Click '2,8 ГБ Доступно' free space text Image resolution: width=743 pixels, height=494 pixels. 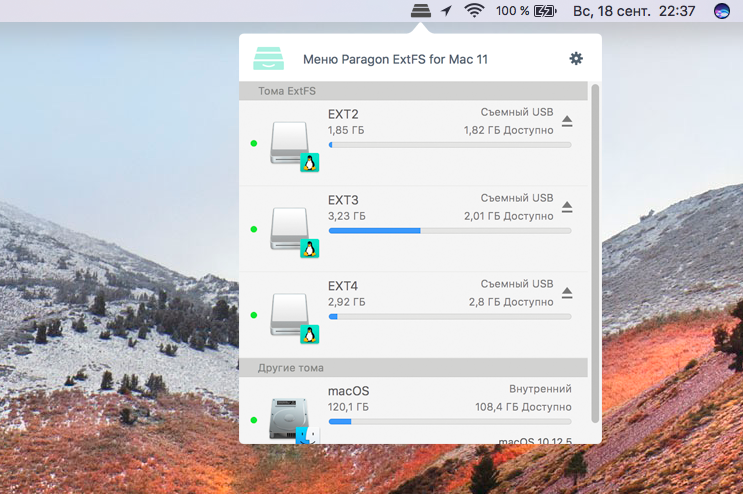click(x=511, y=302)
